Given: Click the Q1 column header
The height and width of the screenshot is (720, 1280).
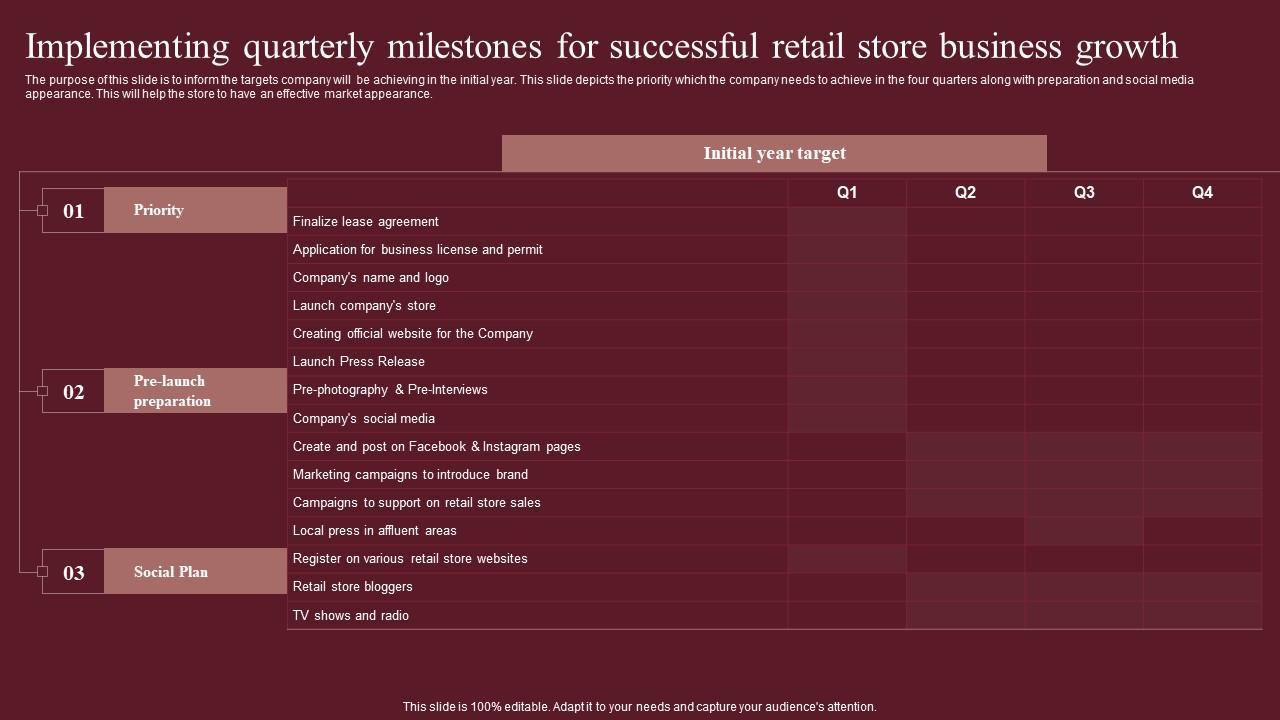Looking at the screenshot, I should 847,193.
